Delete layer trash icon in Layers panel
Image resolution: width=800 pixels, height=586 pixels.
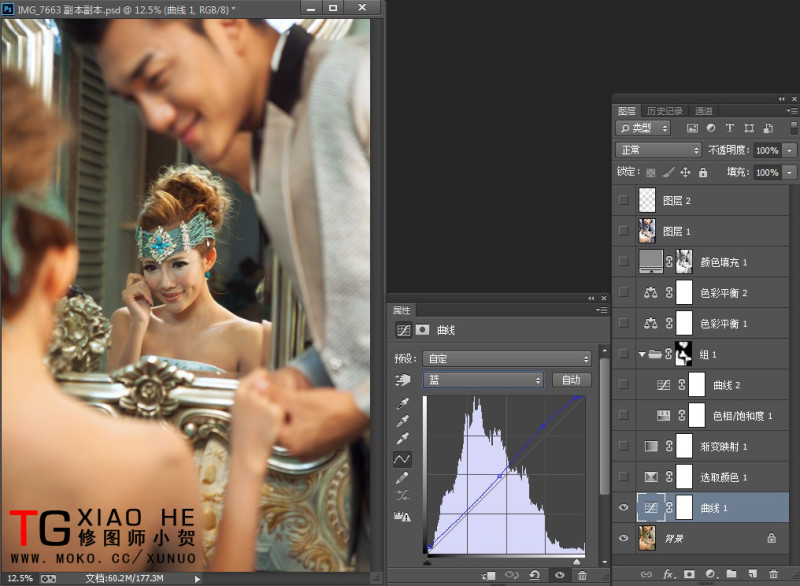(x=773, y=574)
